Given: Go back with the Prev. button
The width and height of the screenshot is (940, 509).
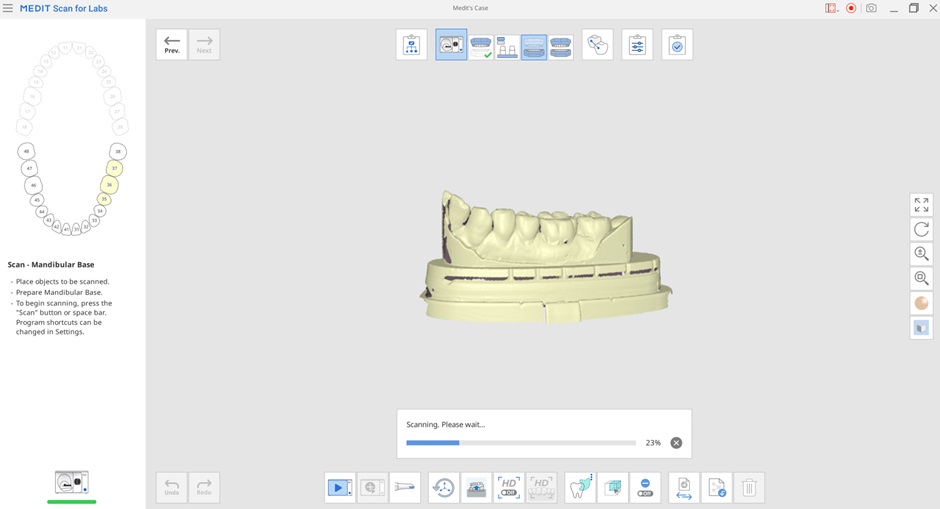Looking at the screenshot, I should [171, 44].
